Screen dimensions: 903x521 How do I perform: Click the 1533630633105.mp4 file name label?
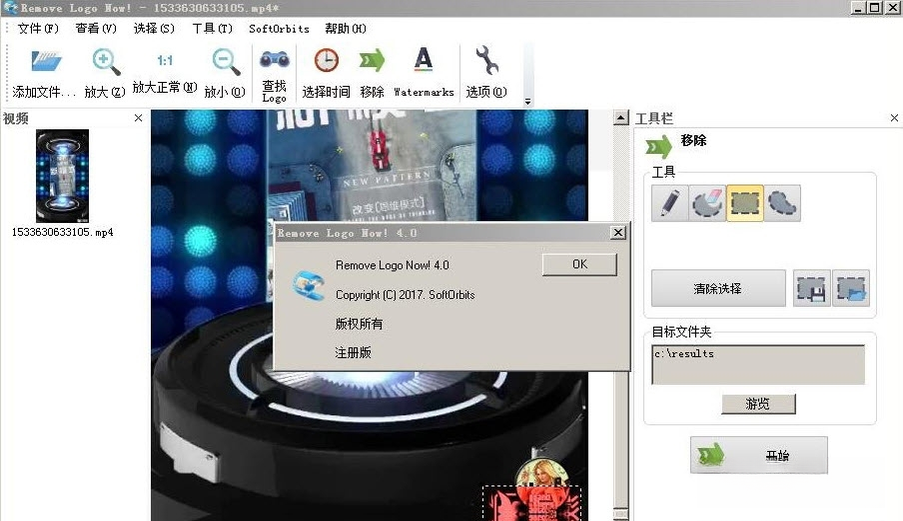click(62, 233)
